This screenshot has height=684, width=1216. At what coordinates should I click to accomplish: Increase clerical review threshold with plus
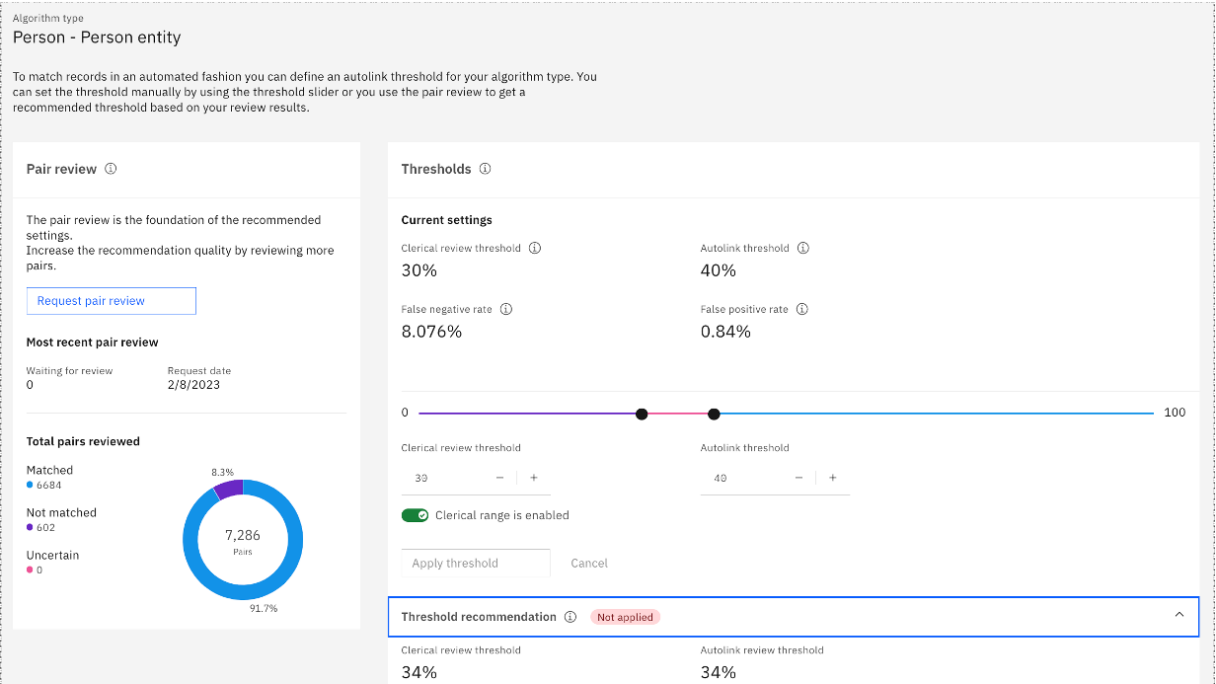click(x=534, y=478)
